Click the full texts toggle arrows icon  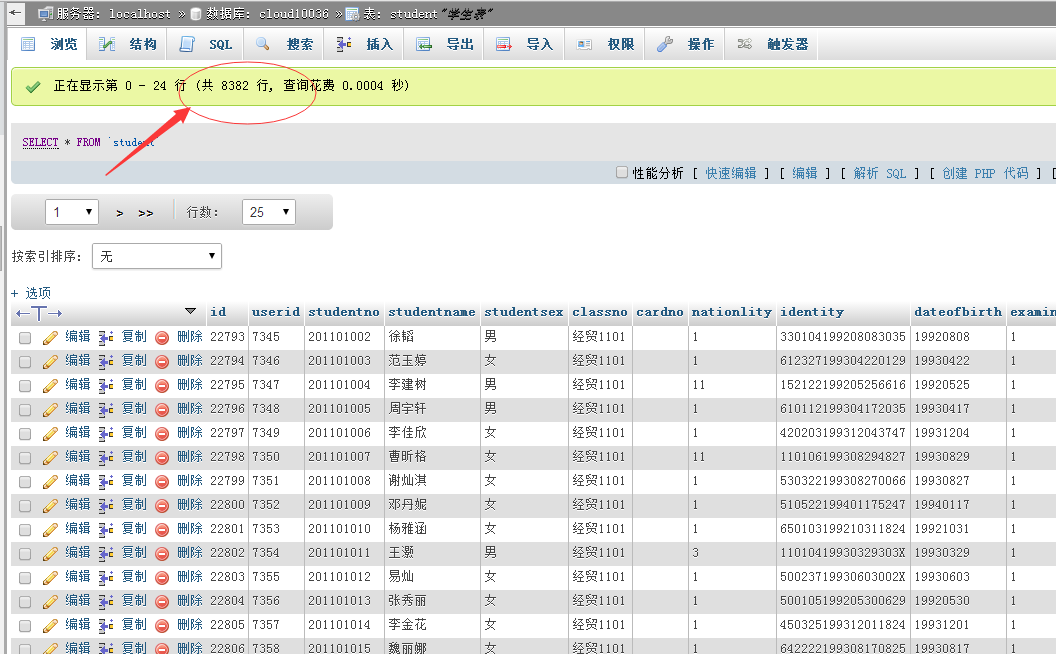pos(39,313)
